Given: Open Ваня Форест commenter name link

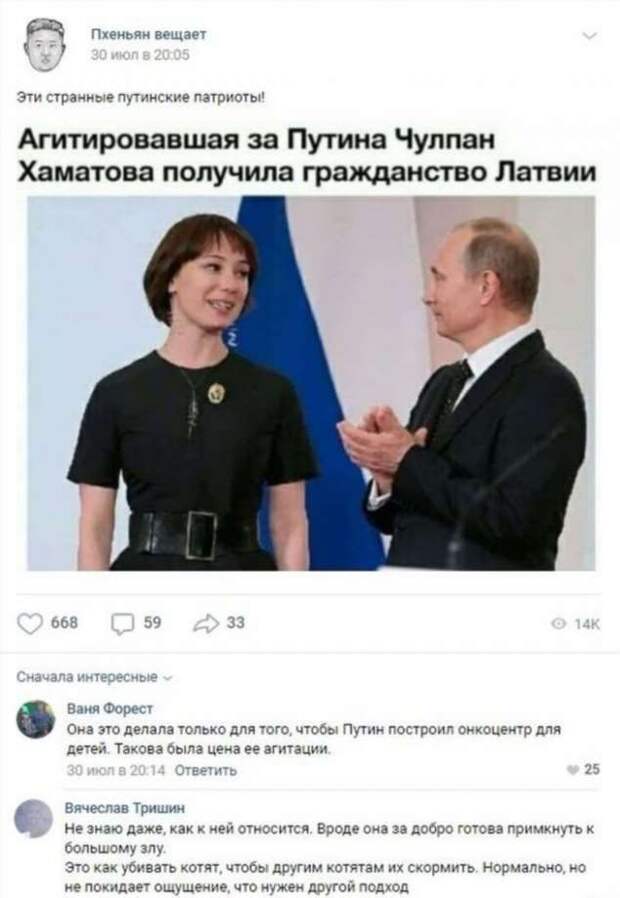Looking at the screenshot, I should tap(110, 708).
